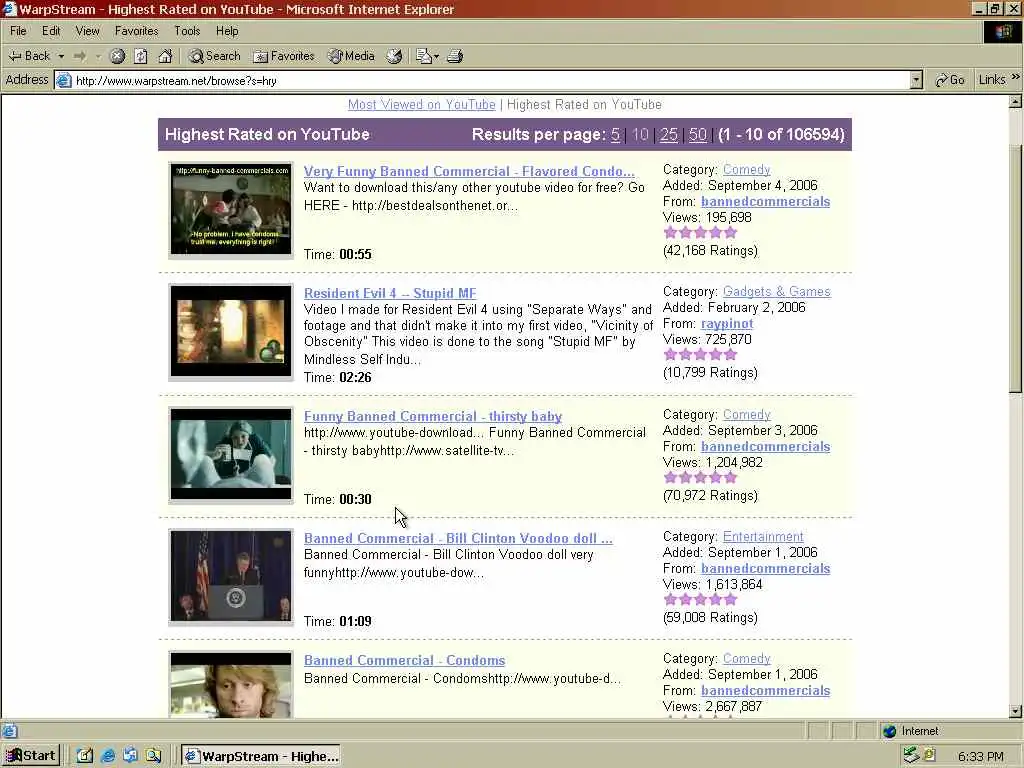This screenshot has width=1024, height=768.
Task: Open the History toolbar icon
Action: (394, 56)
